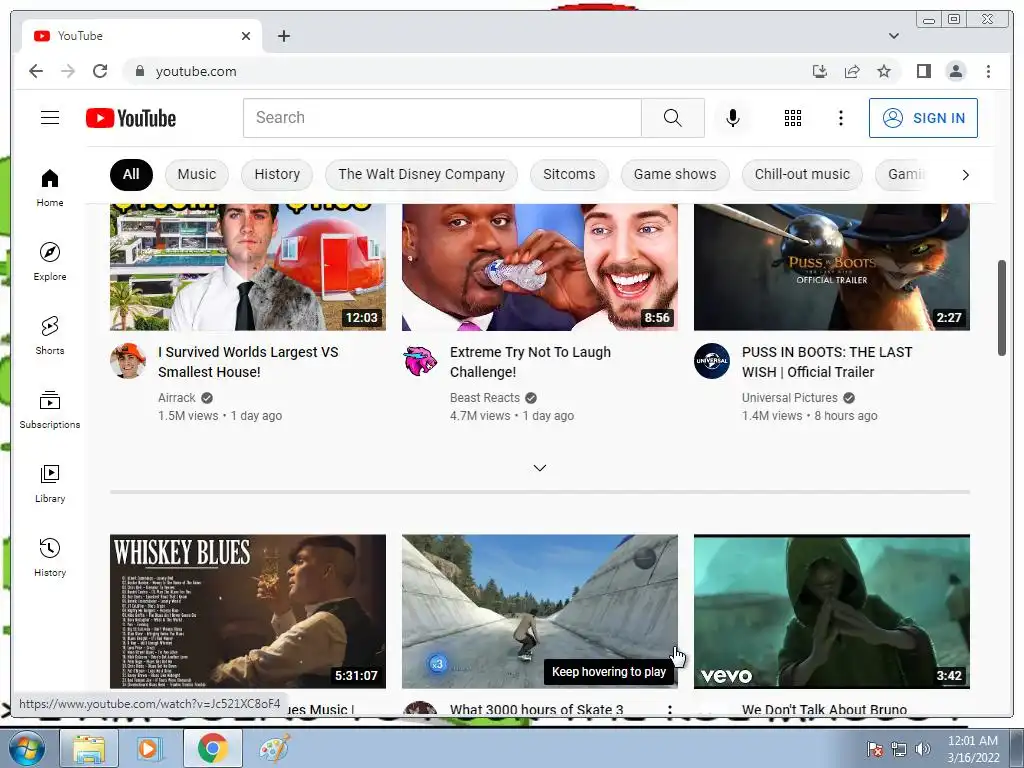Close the YouTube tab
Screen dimensions: 1024x768
[x=246, y=36]
